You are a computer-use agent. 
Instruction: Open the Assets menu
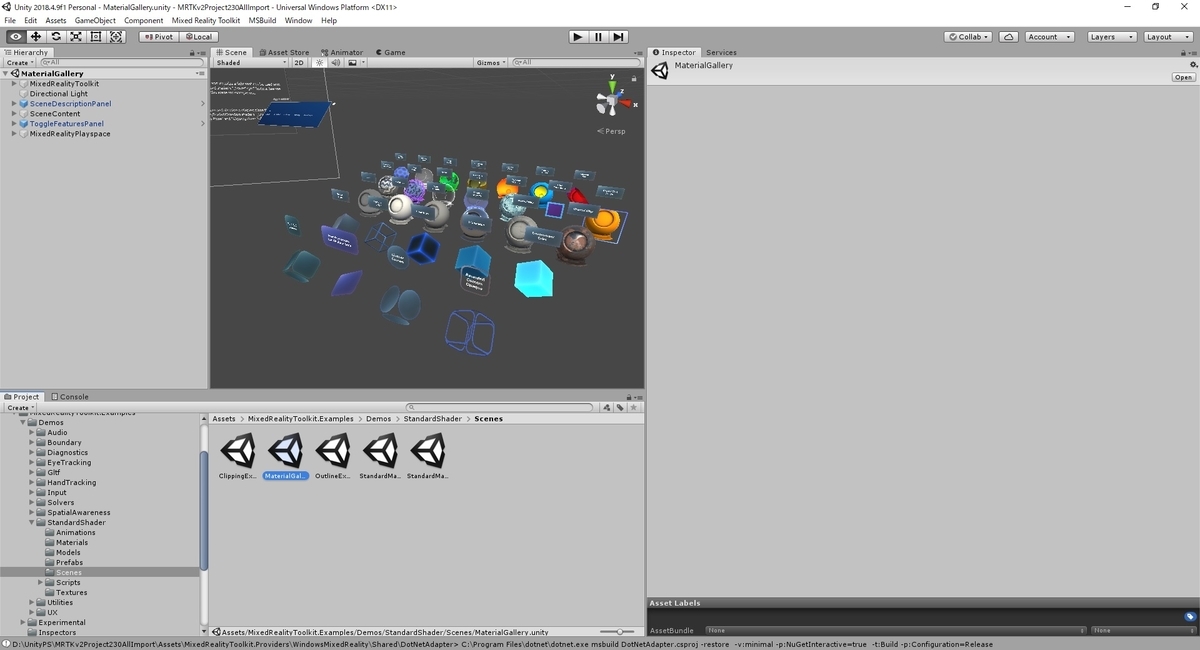56,20
